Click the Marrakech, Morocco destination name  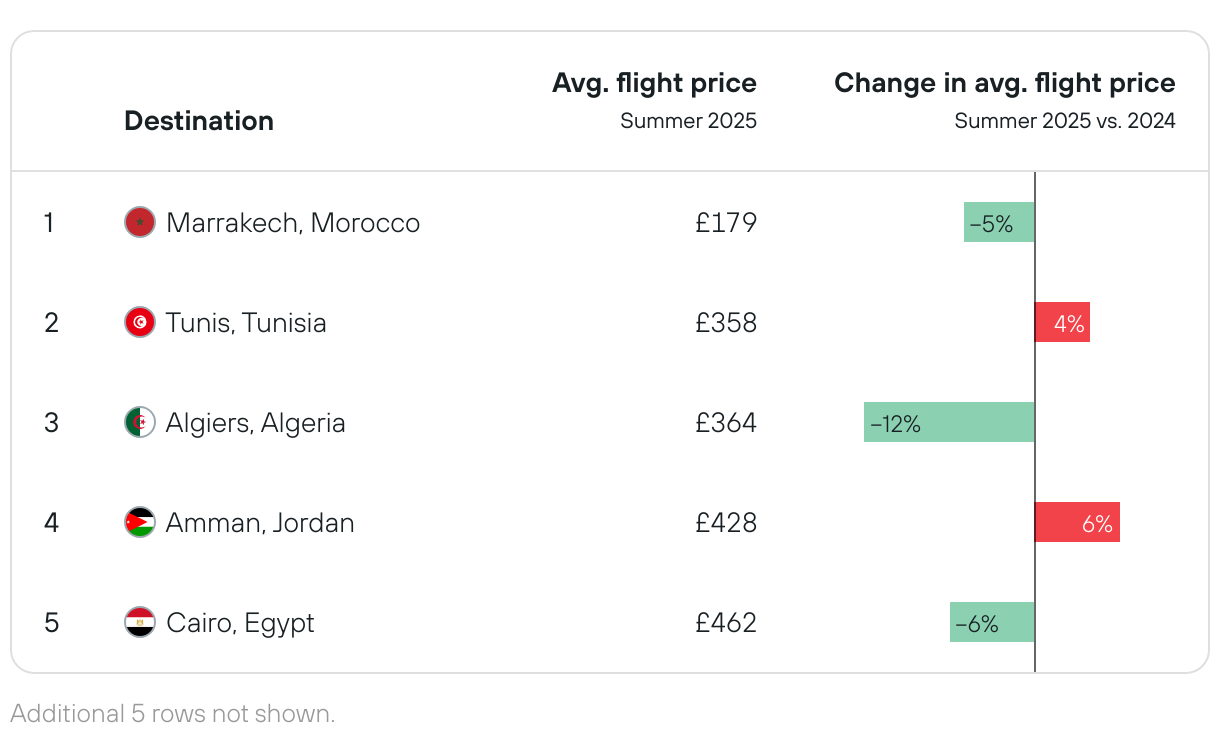point(293,222)
